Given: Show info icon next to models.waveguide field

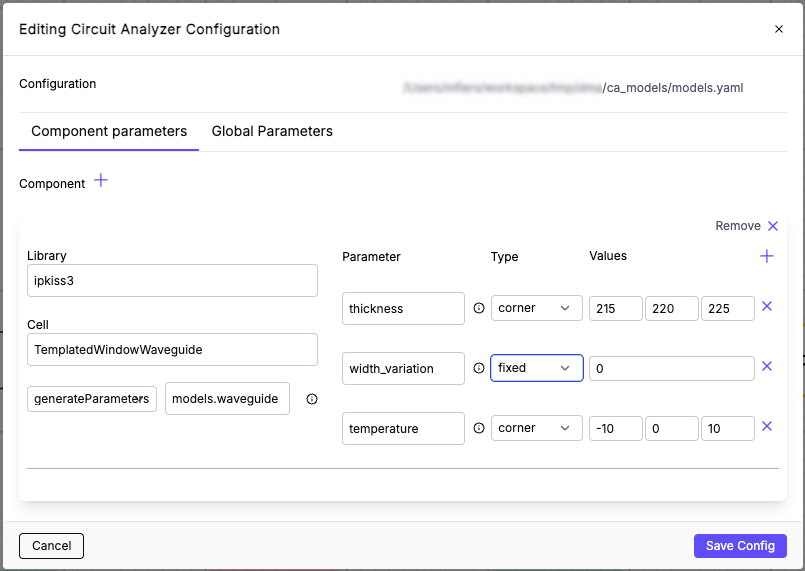Looking at the screenshot, I should 312,399.
